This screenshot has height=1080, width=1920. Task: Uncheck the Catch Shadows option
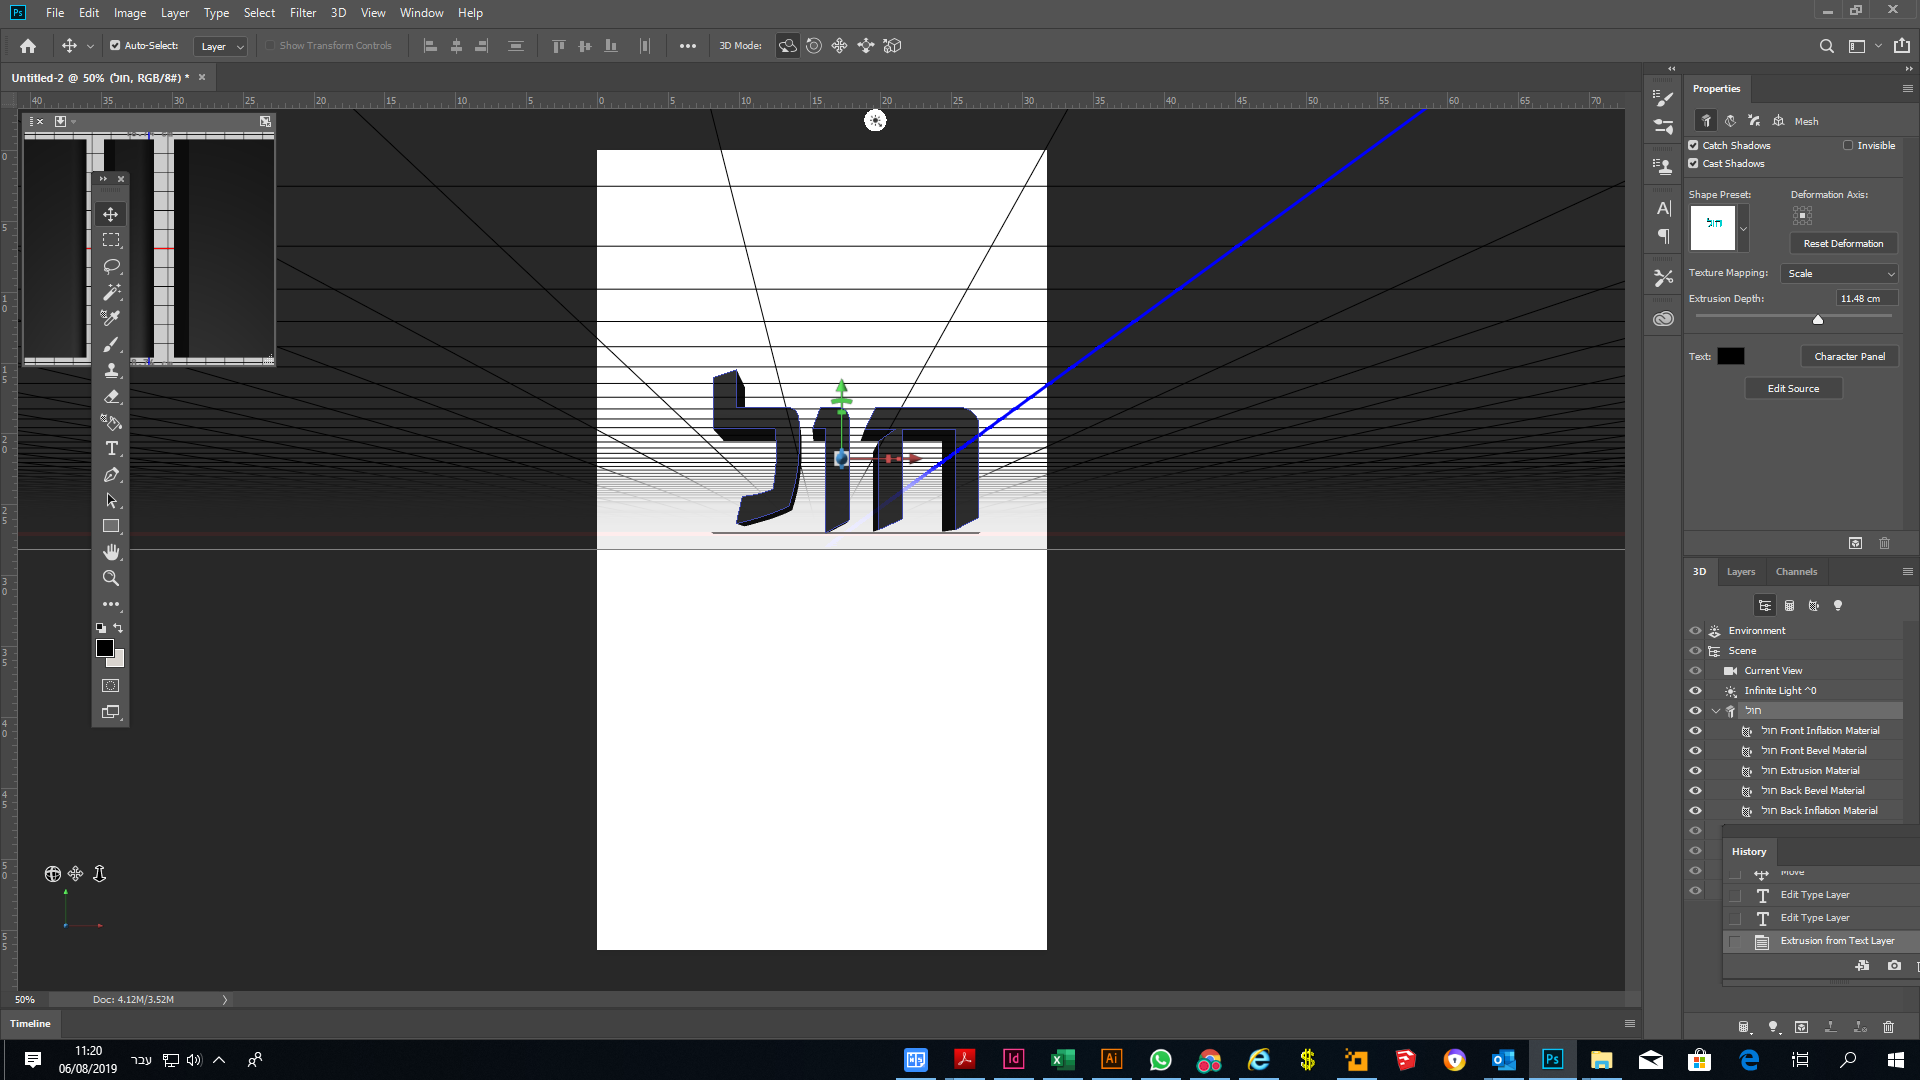click(x=1693, y=145)
